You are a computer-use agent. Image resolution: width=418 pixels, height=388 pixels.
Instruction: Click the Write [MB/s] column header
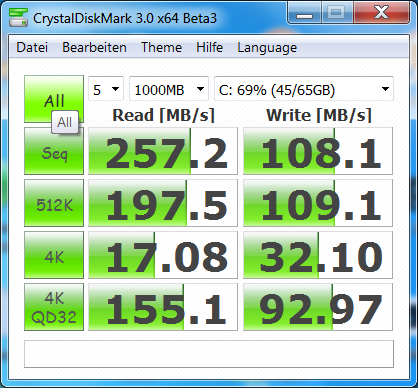pyautogui.click(x=319, y=115)
